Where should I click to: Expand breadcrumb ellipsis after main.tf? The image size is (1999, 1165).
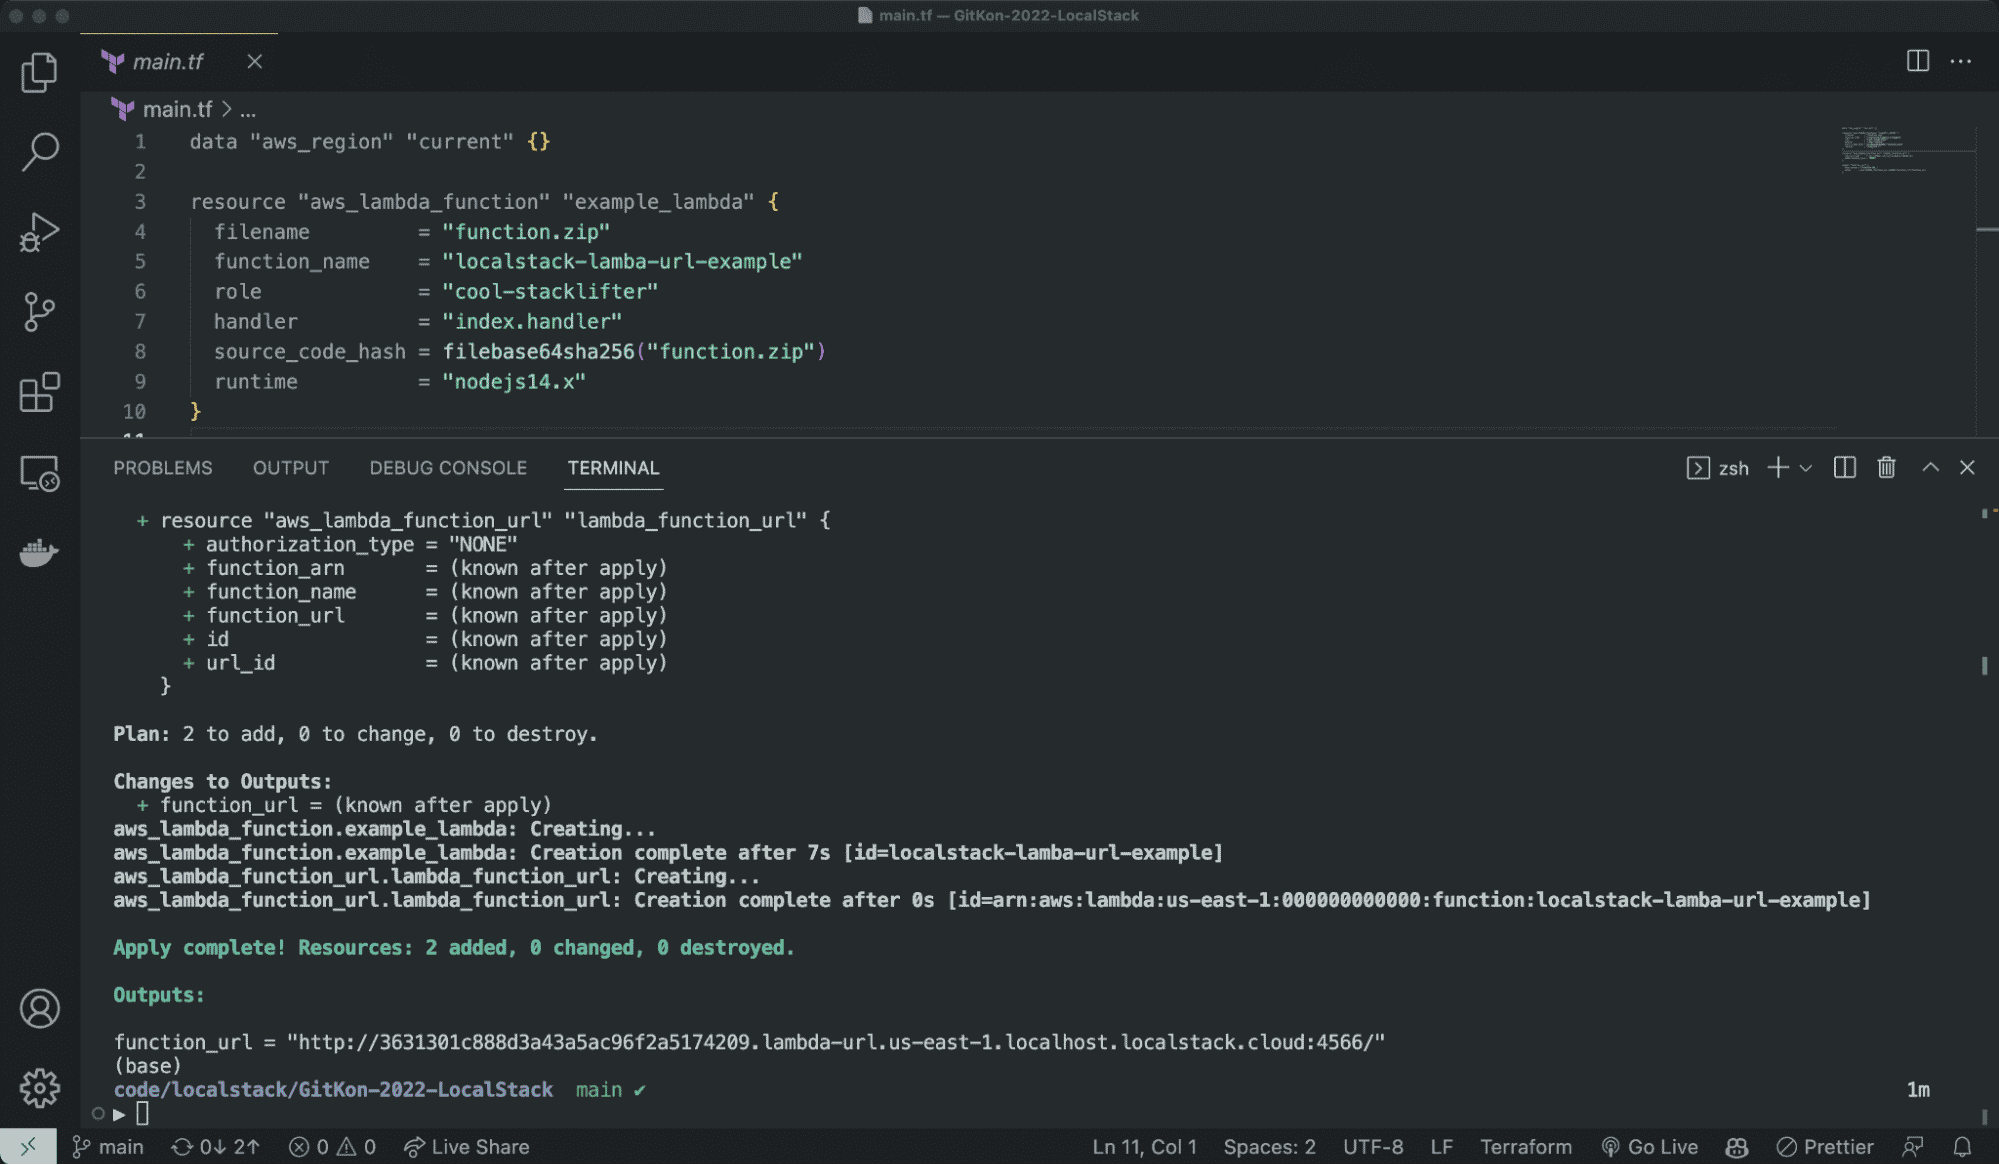click(x=248, y=110)
